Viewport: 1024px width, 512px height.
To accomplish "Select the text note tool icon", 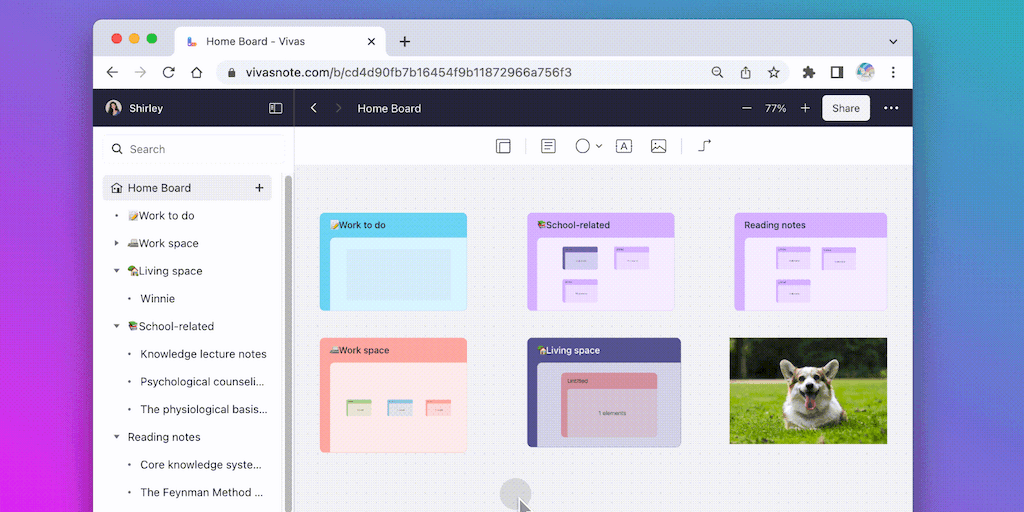I will pyautogui.click(x=548, y=146).
